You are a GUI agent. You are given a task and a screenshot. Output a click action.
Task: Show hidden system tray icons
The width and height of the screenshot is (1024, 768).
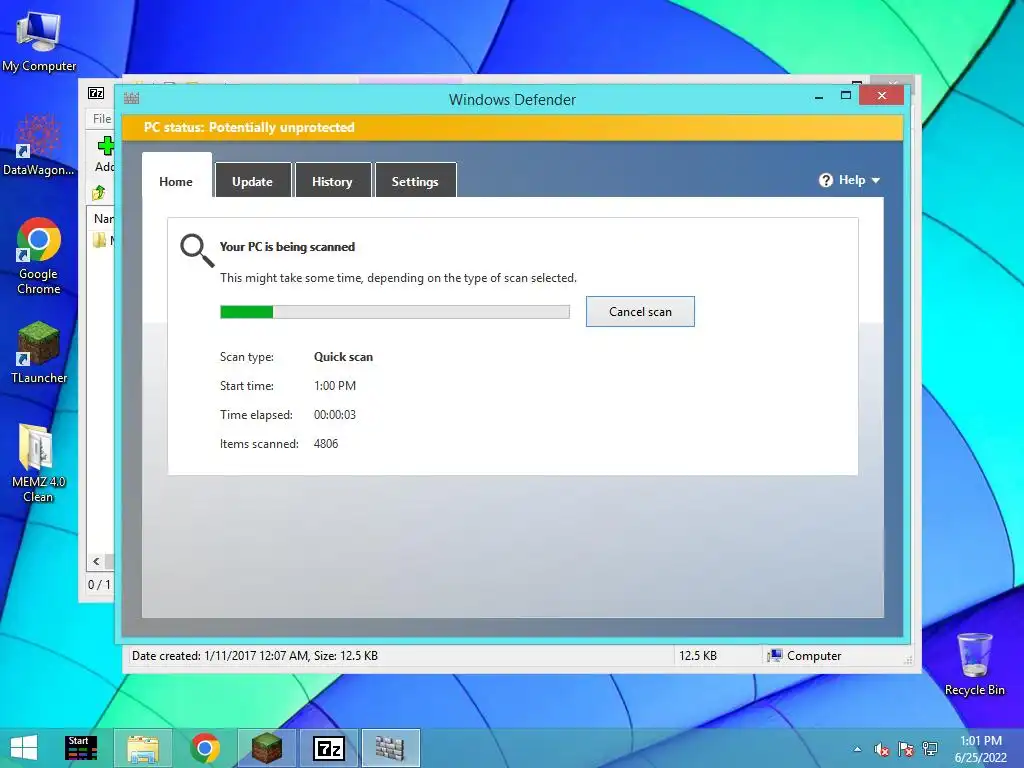pyautogui.click(x=857, y=749)
